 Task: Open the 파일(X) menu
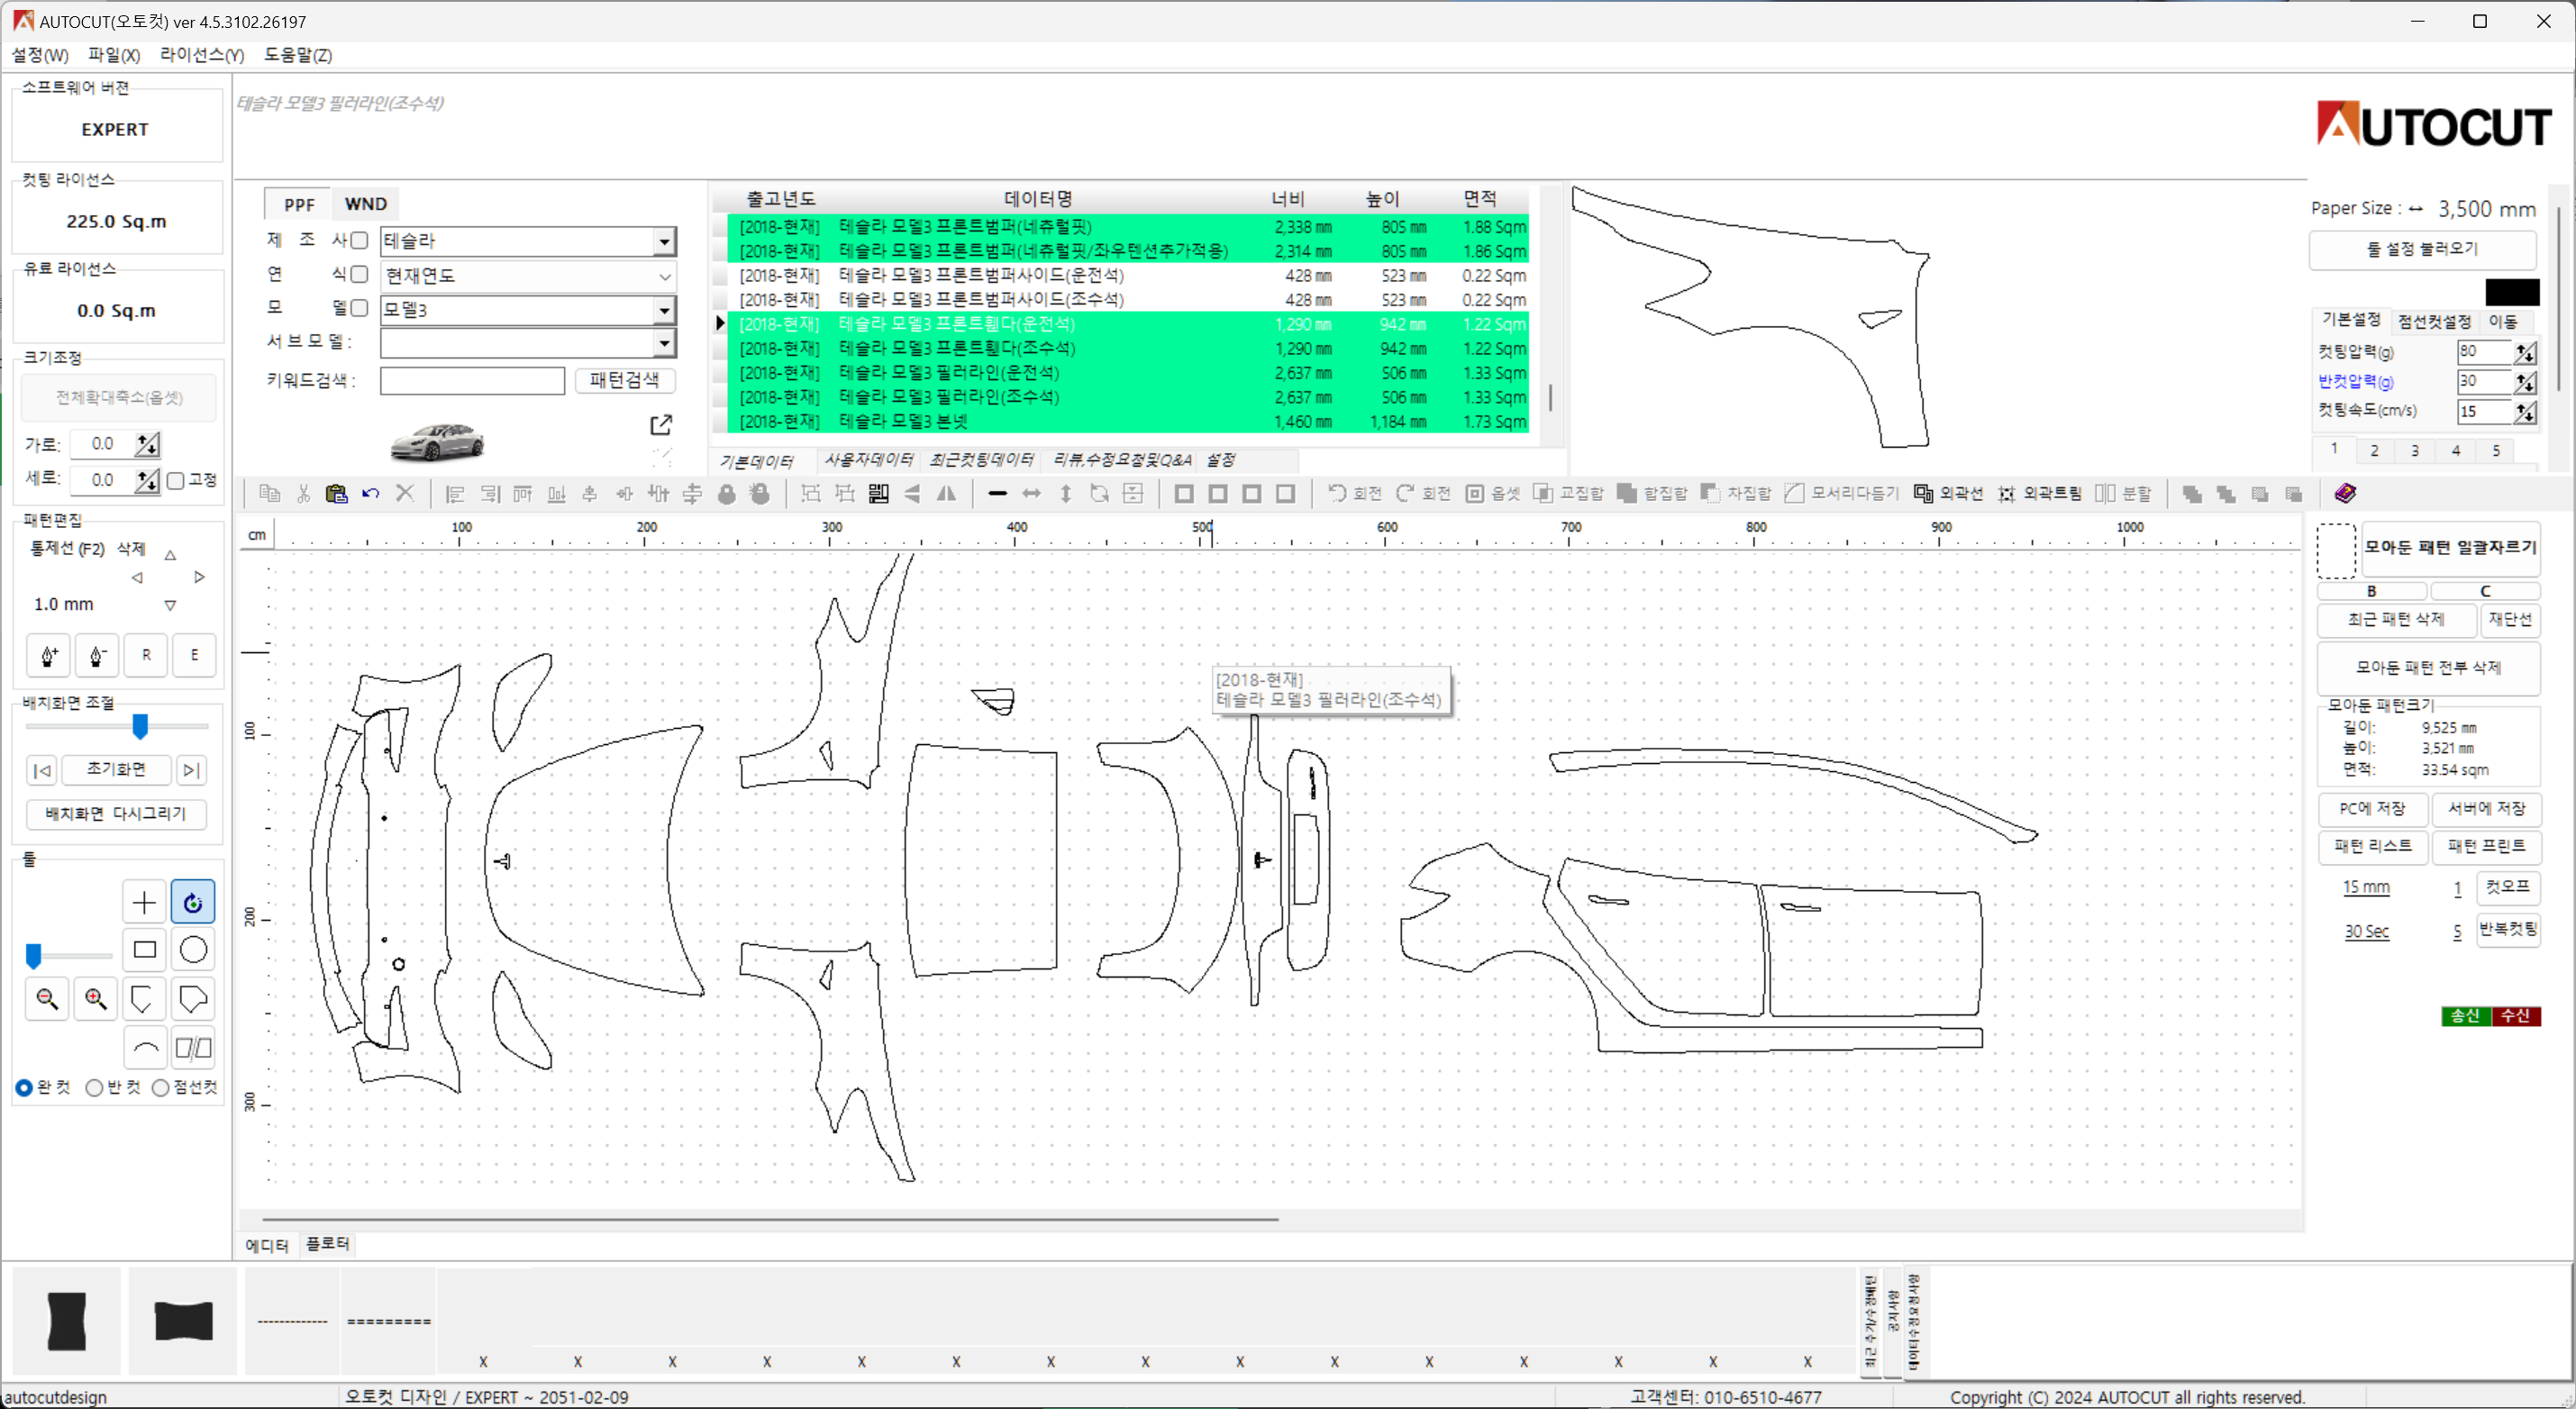114,55
